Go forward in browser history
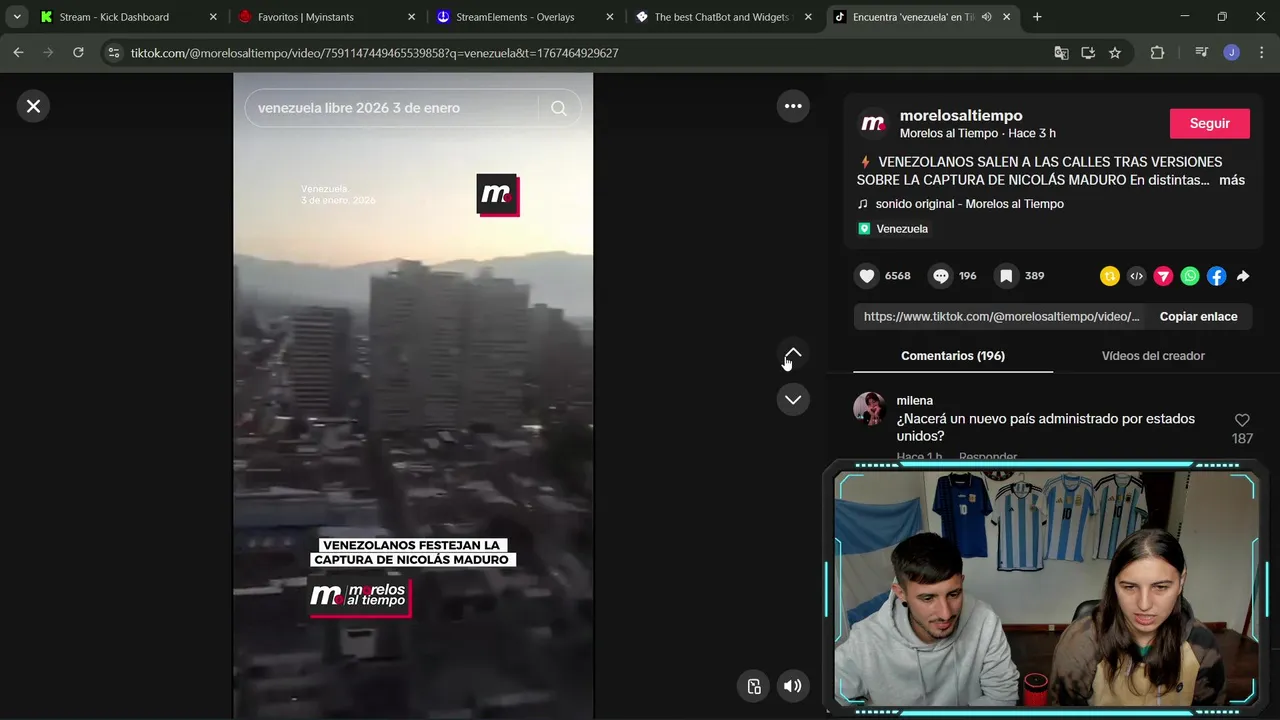 click(x=48, y=53)
